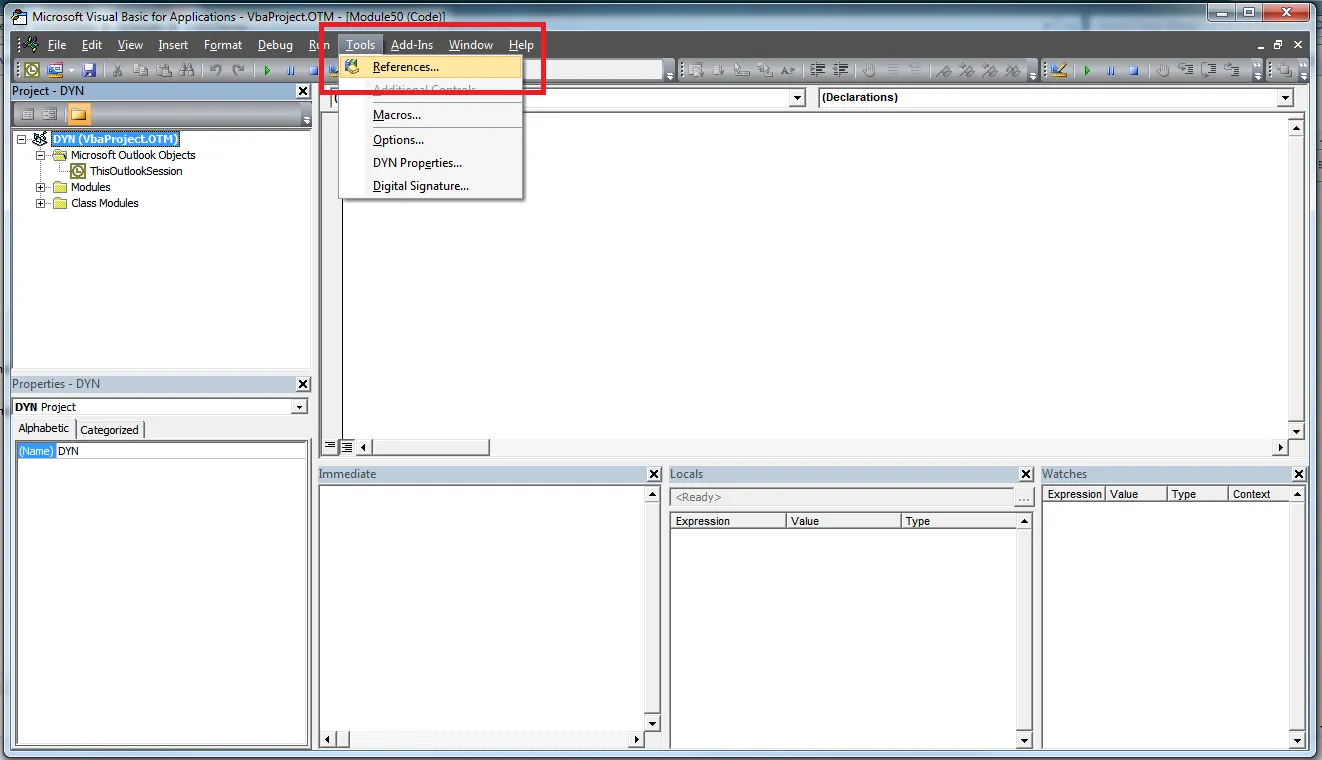Toggle Folders view in the Project panel
The image size is (1322, 760).
click(78, 114)
